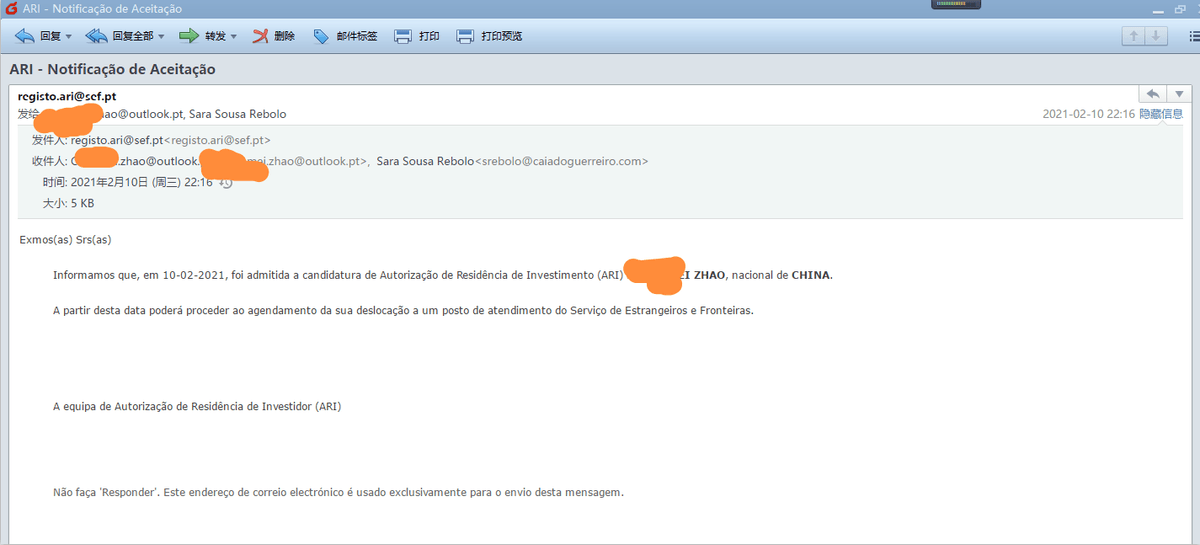Image resolution: width=1200 pixels, height=545 pixels.
Task: Click the Reply All (回复全部) icon
Action: [97, 36]
